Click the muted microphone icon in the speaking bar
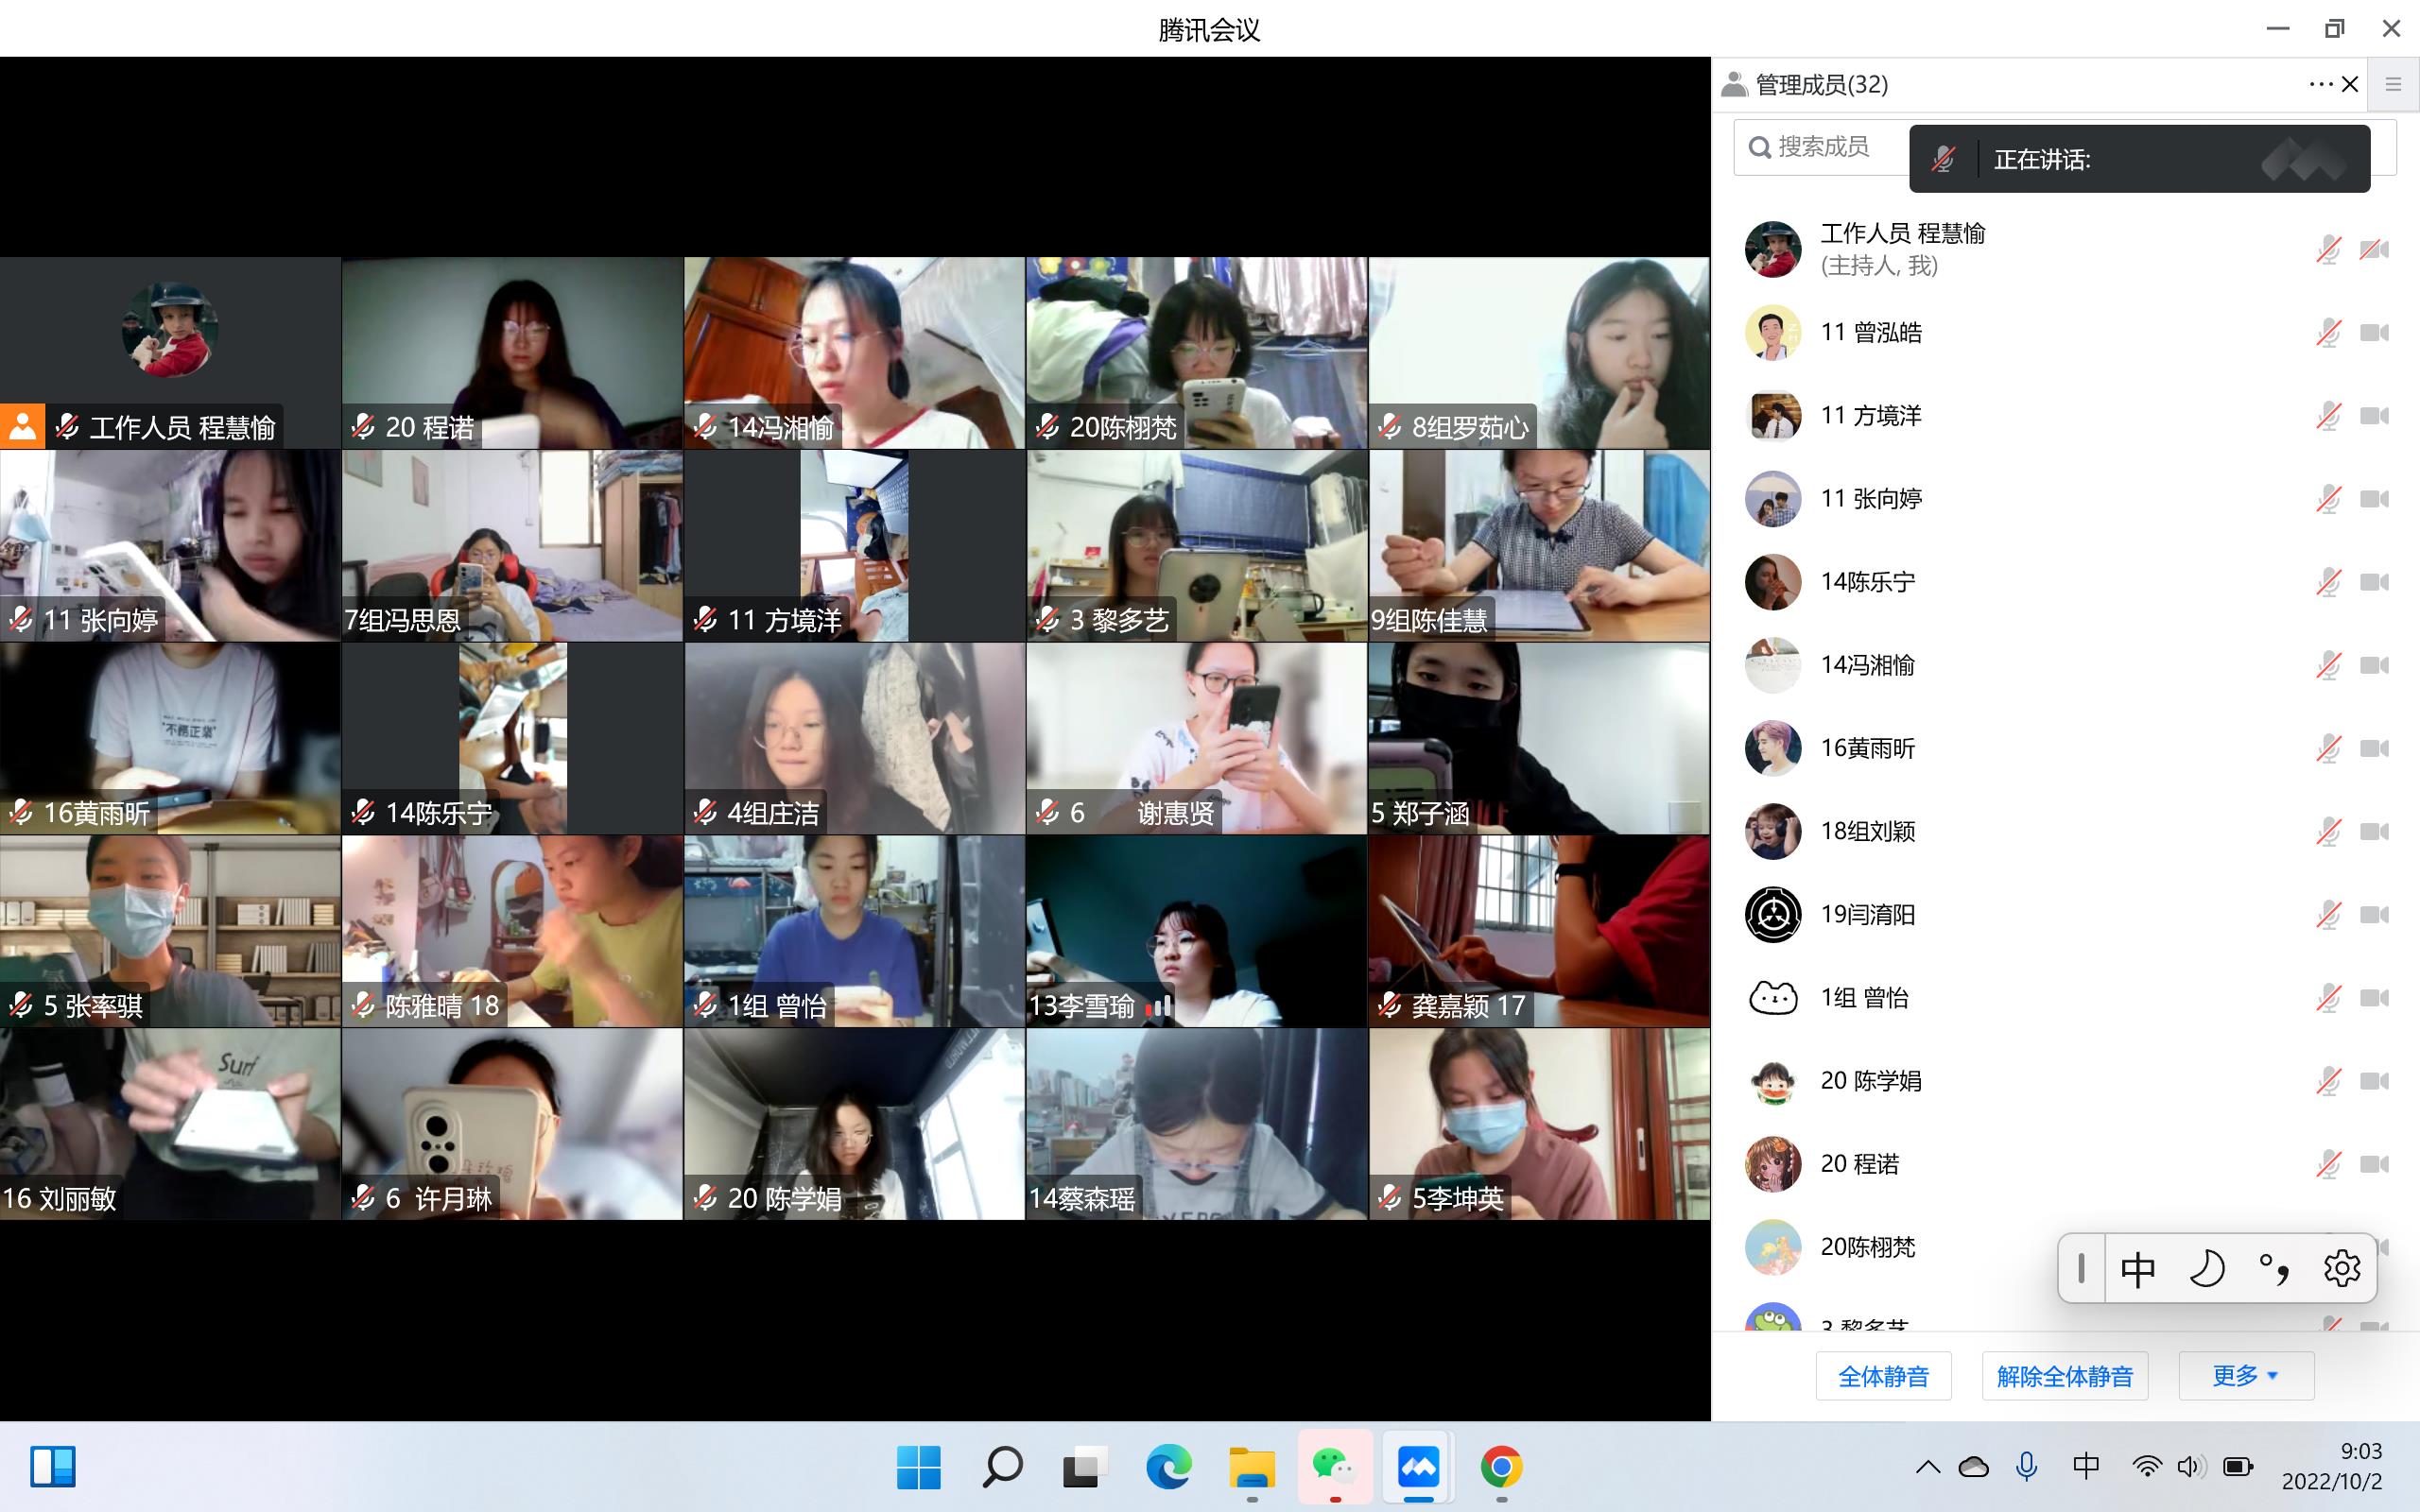2420x1512 pixels. click(x=1943, y=159)
